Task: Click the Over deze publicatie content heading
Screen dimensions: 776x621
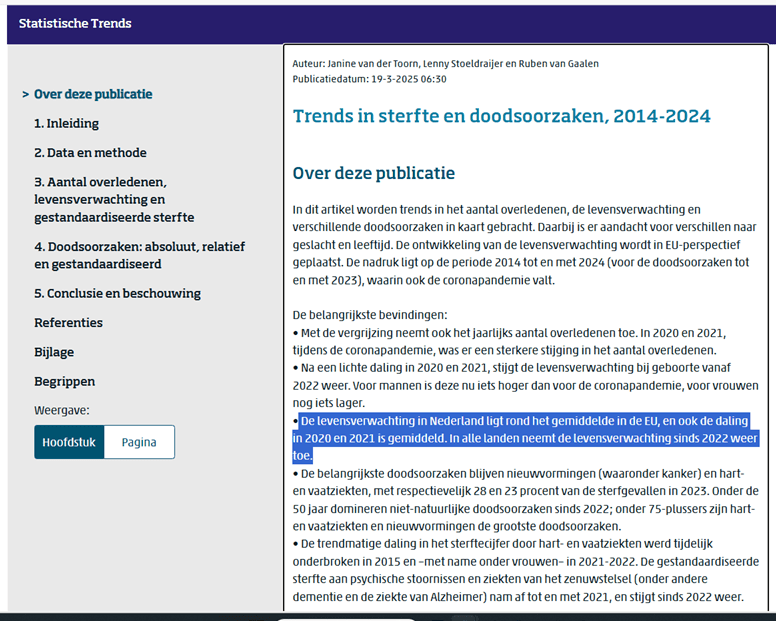Action: pyautogui.click(x=373, y=173)
